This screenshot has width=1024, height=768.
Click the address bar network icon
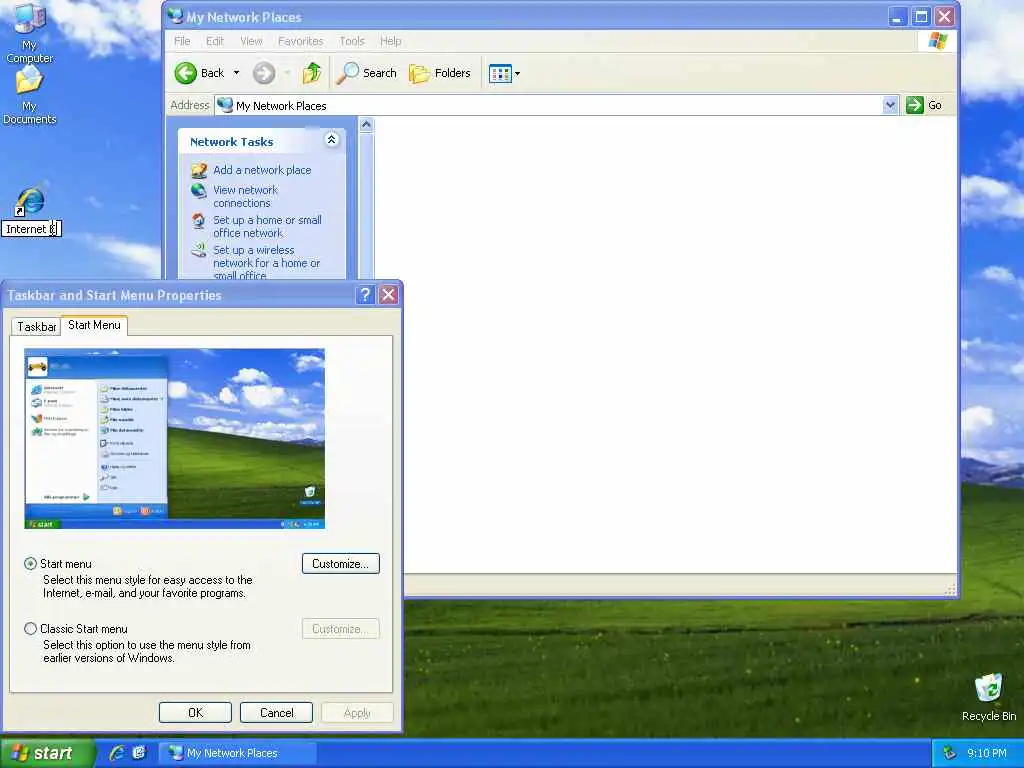point(225,105)
